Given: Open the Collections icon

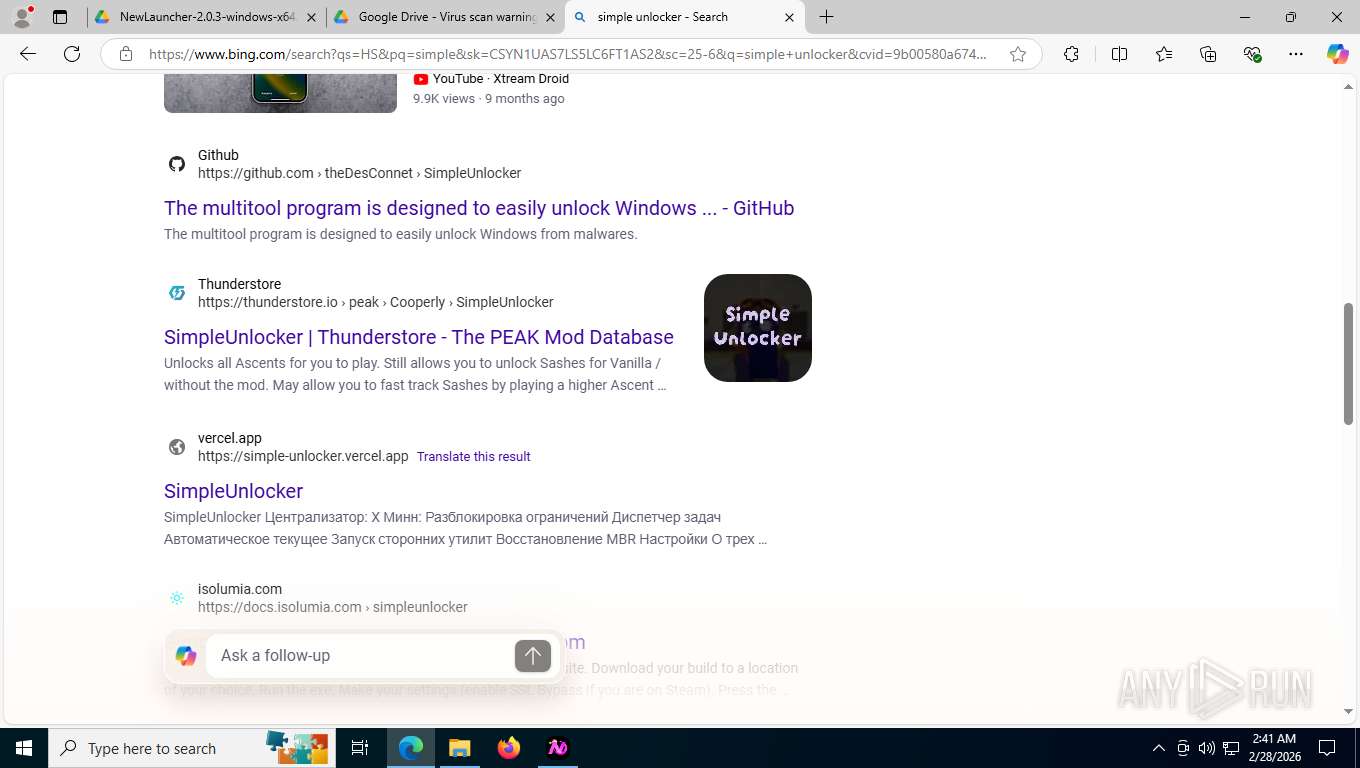Looking at the screenshot, I should pyautogui.click(x=1208, y=54).
